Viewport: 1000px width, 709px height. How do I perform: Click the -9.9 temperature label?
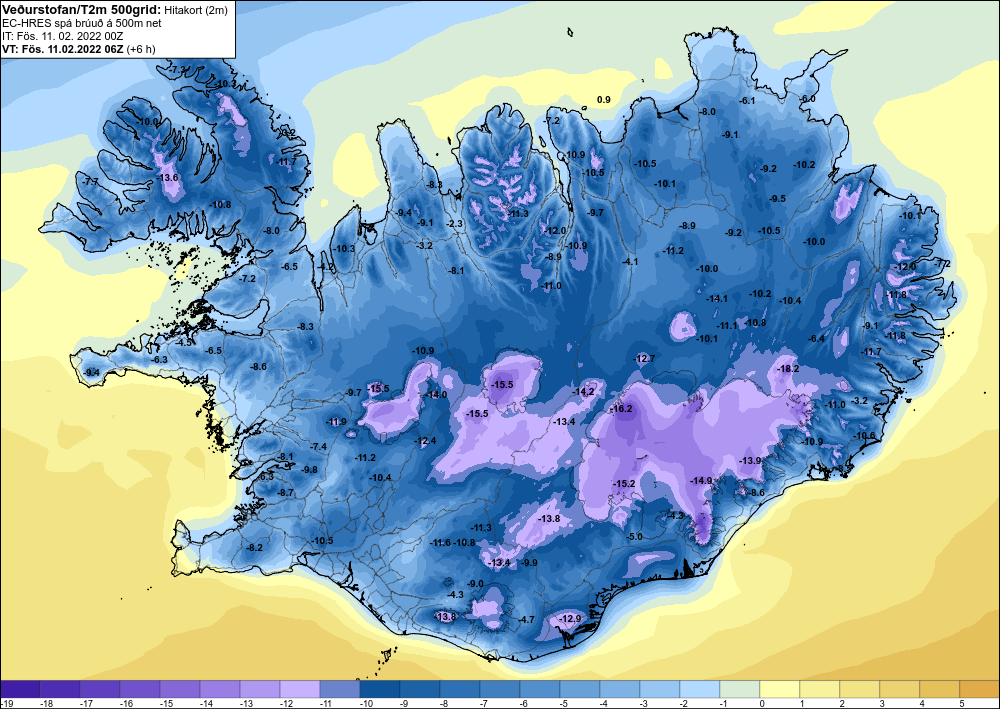pos(529,562)
